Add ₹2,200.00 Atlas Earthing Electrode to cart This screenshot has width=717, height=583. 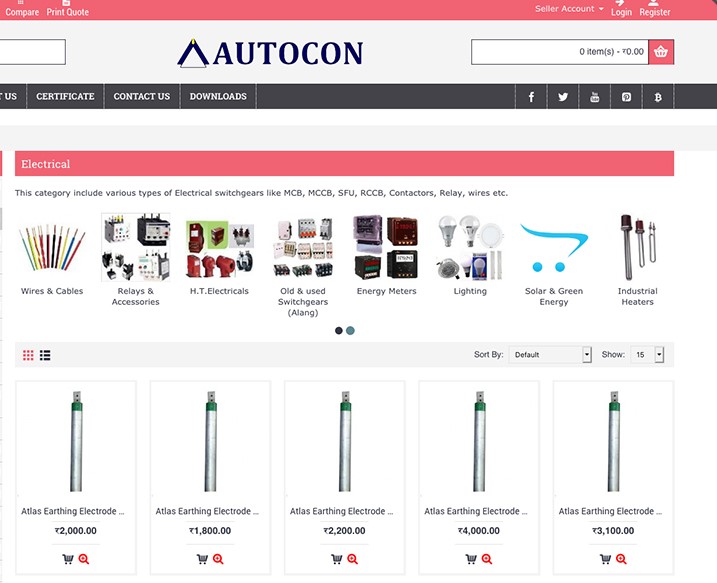[337, 559]
